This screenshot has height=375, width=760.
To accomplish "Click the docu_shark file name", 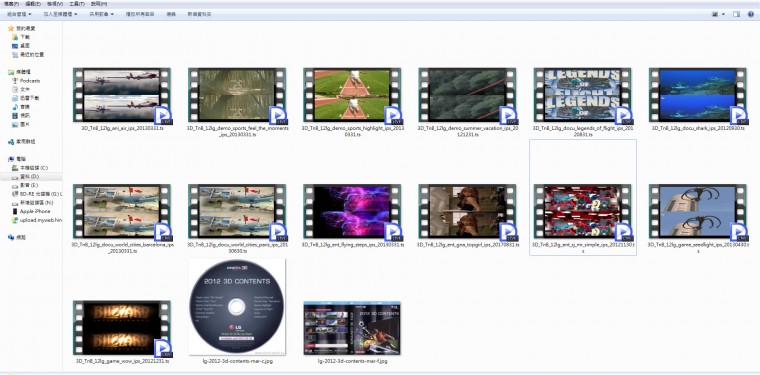I will click(698, 128).
